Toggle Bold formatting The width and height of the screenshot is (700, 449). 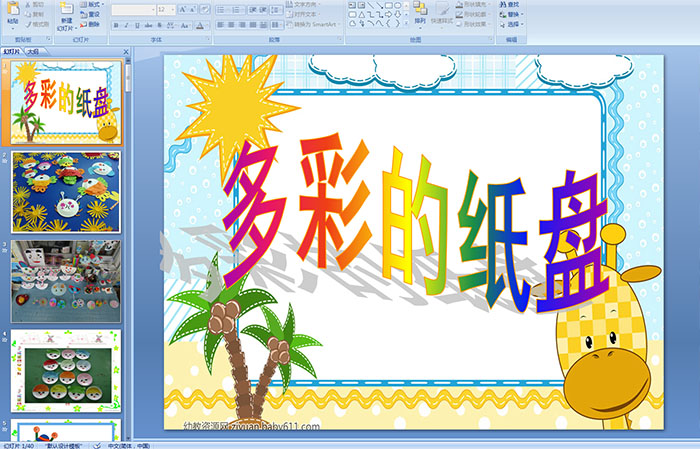click(x=115, y=24)
